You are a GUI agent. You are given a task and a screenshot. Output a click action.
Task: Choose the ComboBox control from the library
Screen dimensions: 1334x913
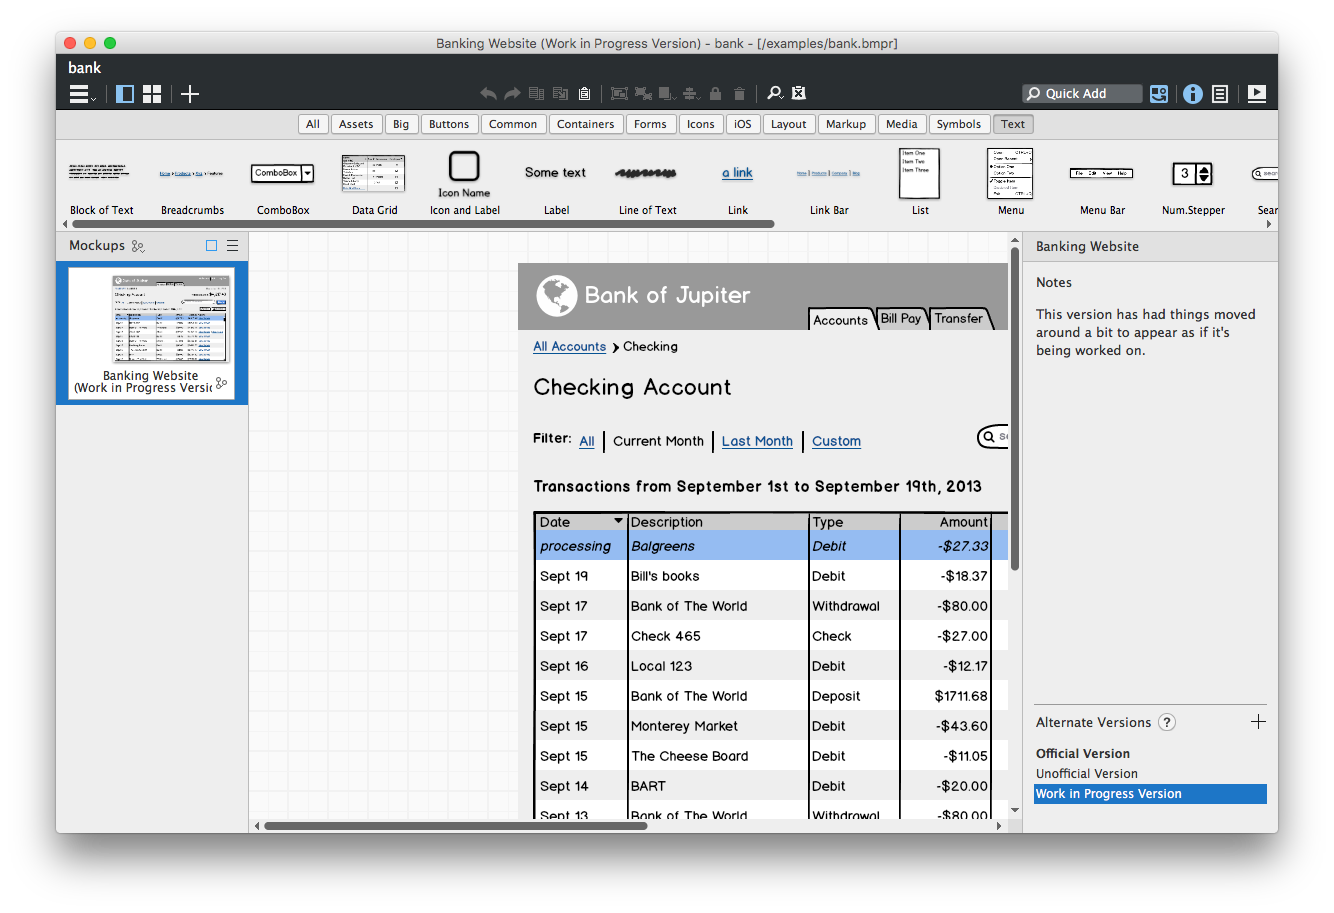(282, 182)
